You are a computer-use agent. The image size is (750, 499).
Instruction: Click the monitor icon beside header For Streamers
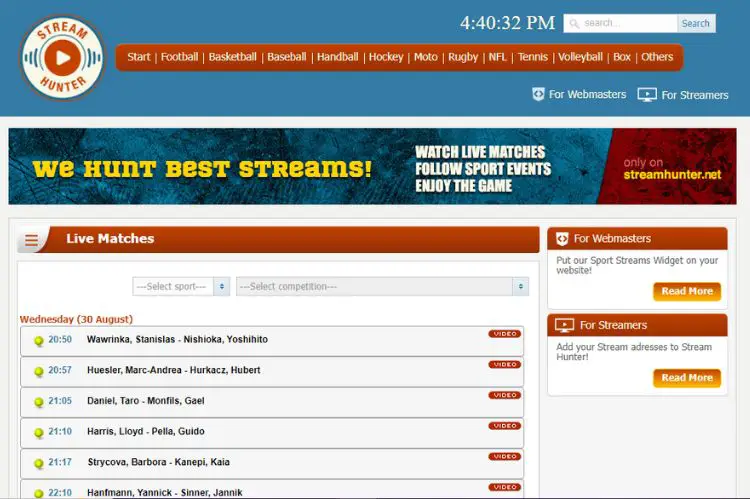pyautogui.click(x=647, y=95)
